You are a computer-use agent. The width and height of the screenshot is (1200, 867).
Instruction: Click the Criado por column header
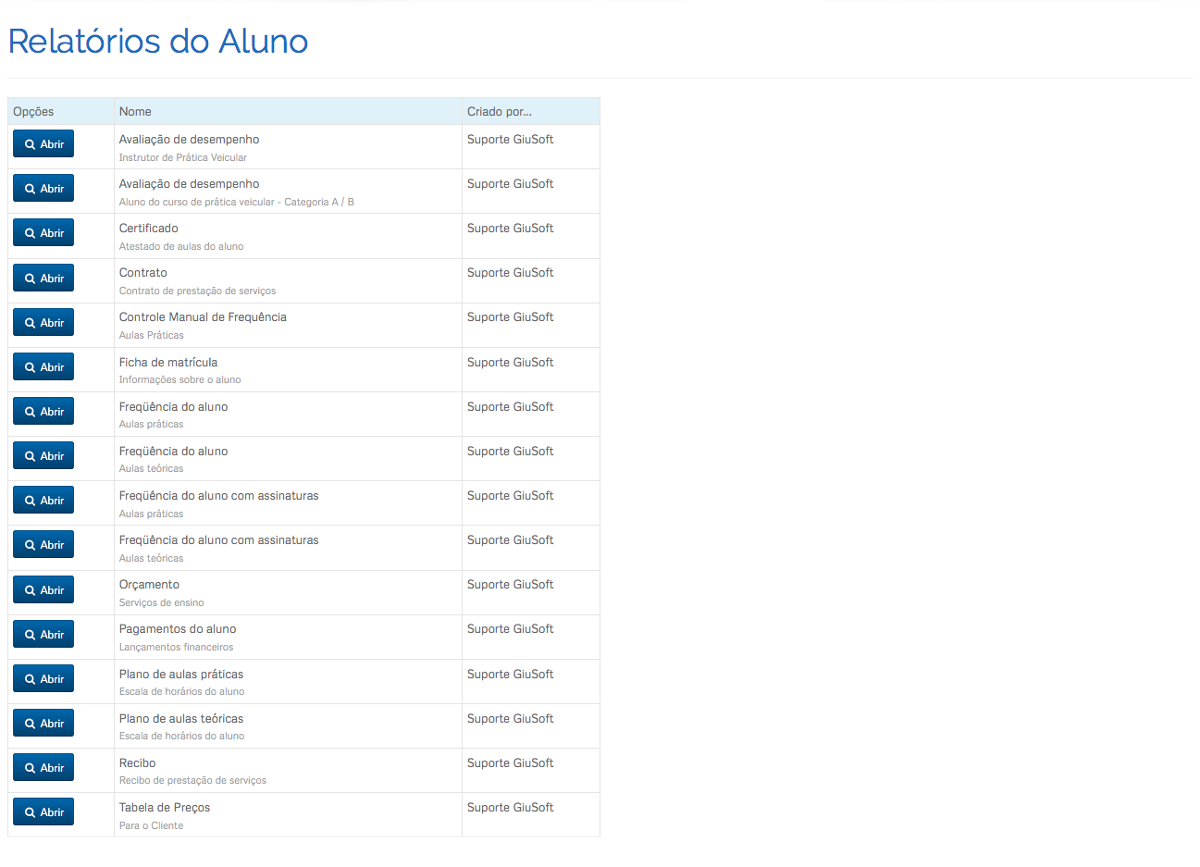pyautogui.click(x=499, y=111)
